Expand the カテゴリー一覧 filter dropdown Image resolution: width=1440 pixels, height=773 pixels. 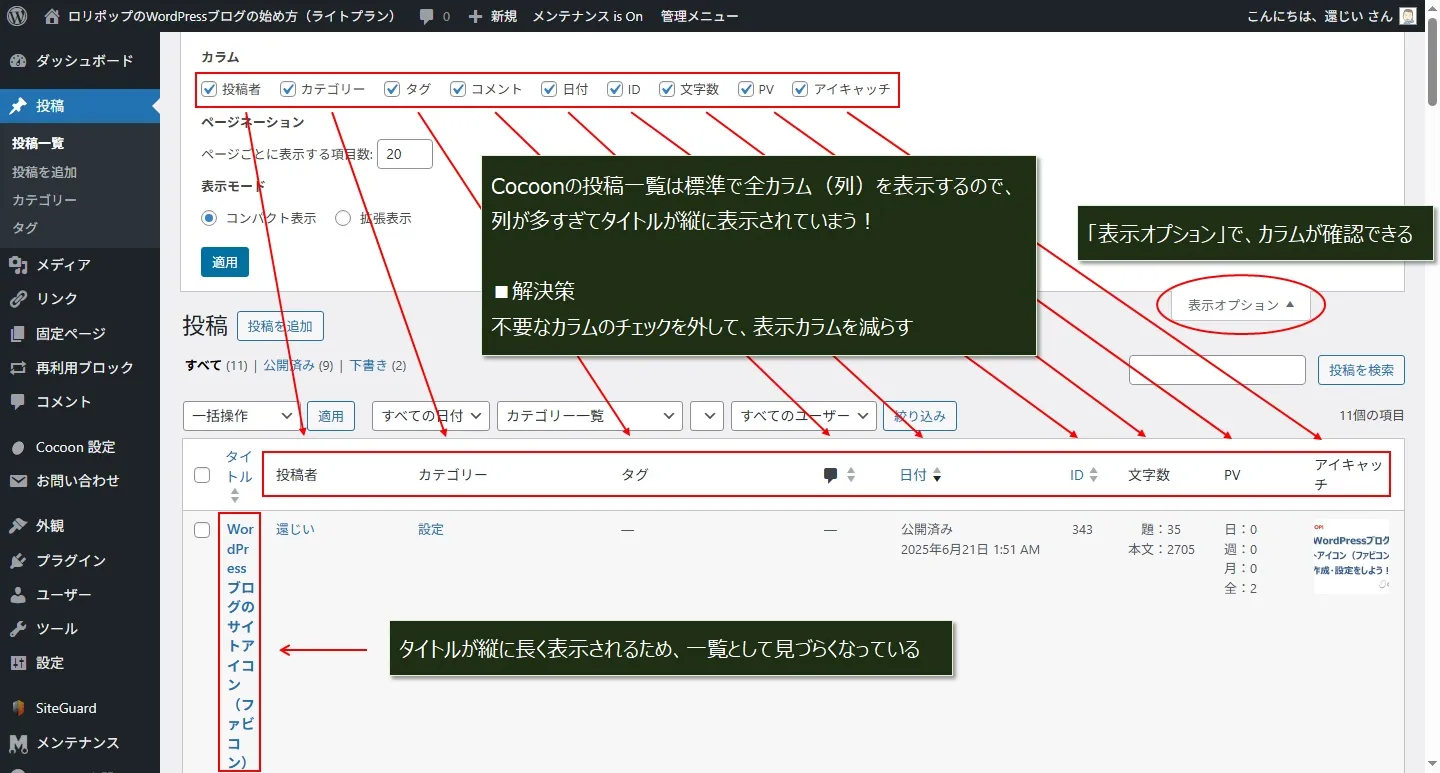589,416
